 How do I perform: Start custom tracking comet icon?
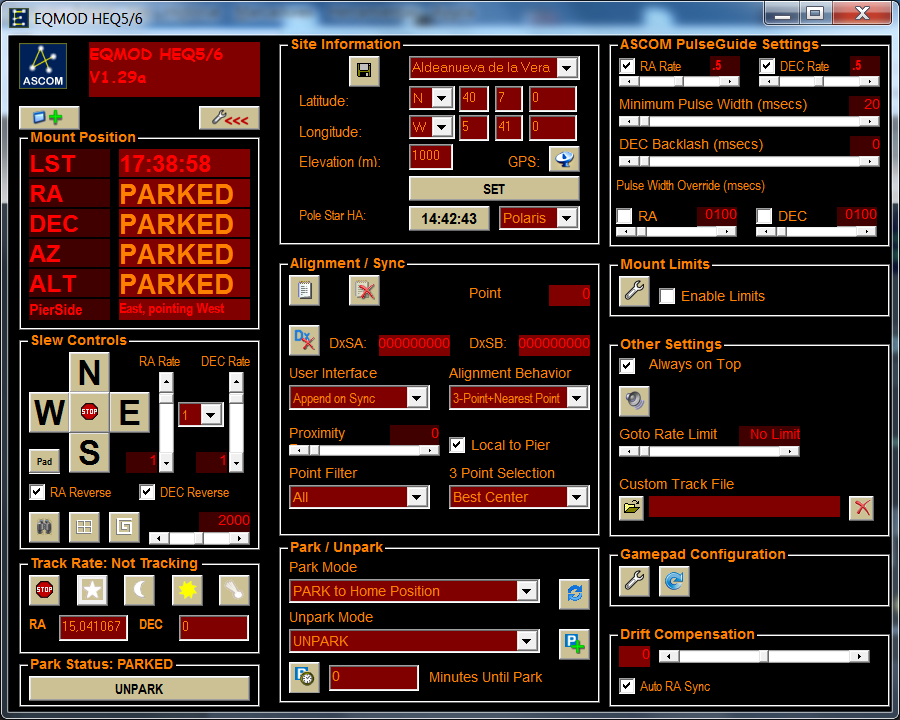234,590
